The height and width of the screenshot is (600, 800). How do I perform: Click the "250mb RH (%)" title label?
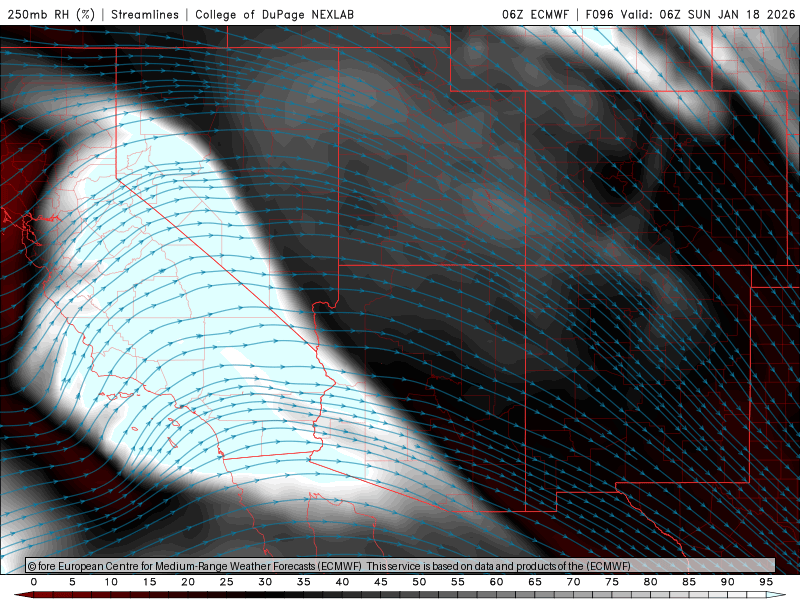pos(52,14)
